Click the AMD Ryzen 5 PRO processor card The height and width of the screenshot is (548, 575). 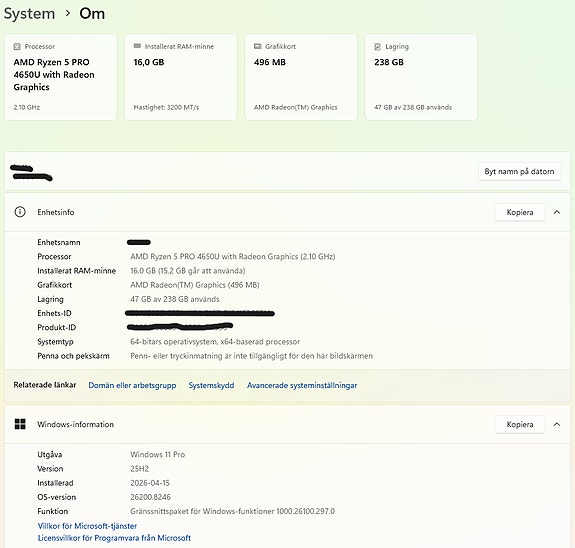61,77
